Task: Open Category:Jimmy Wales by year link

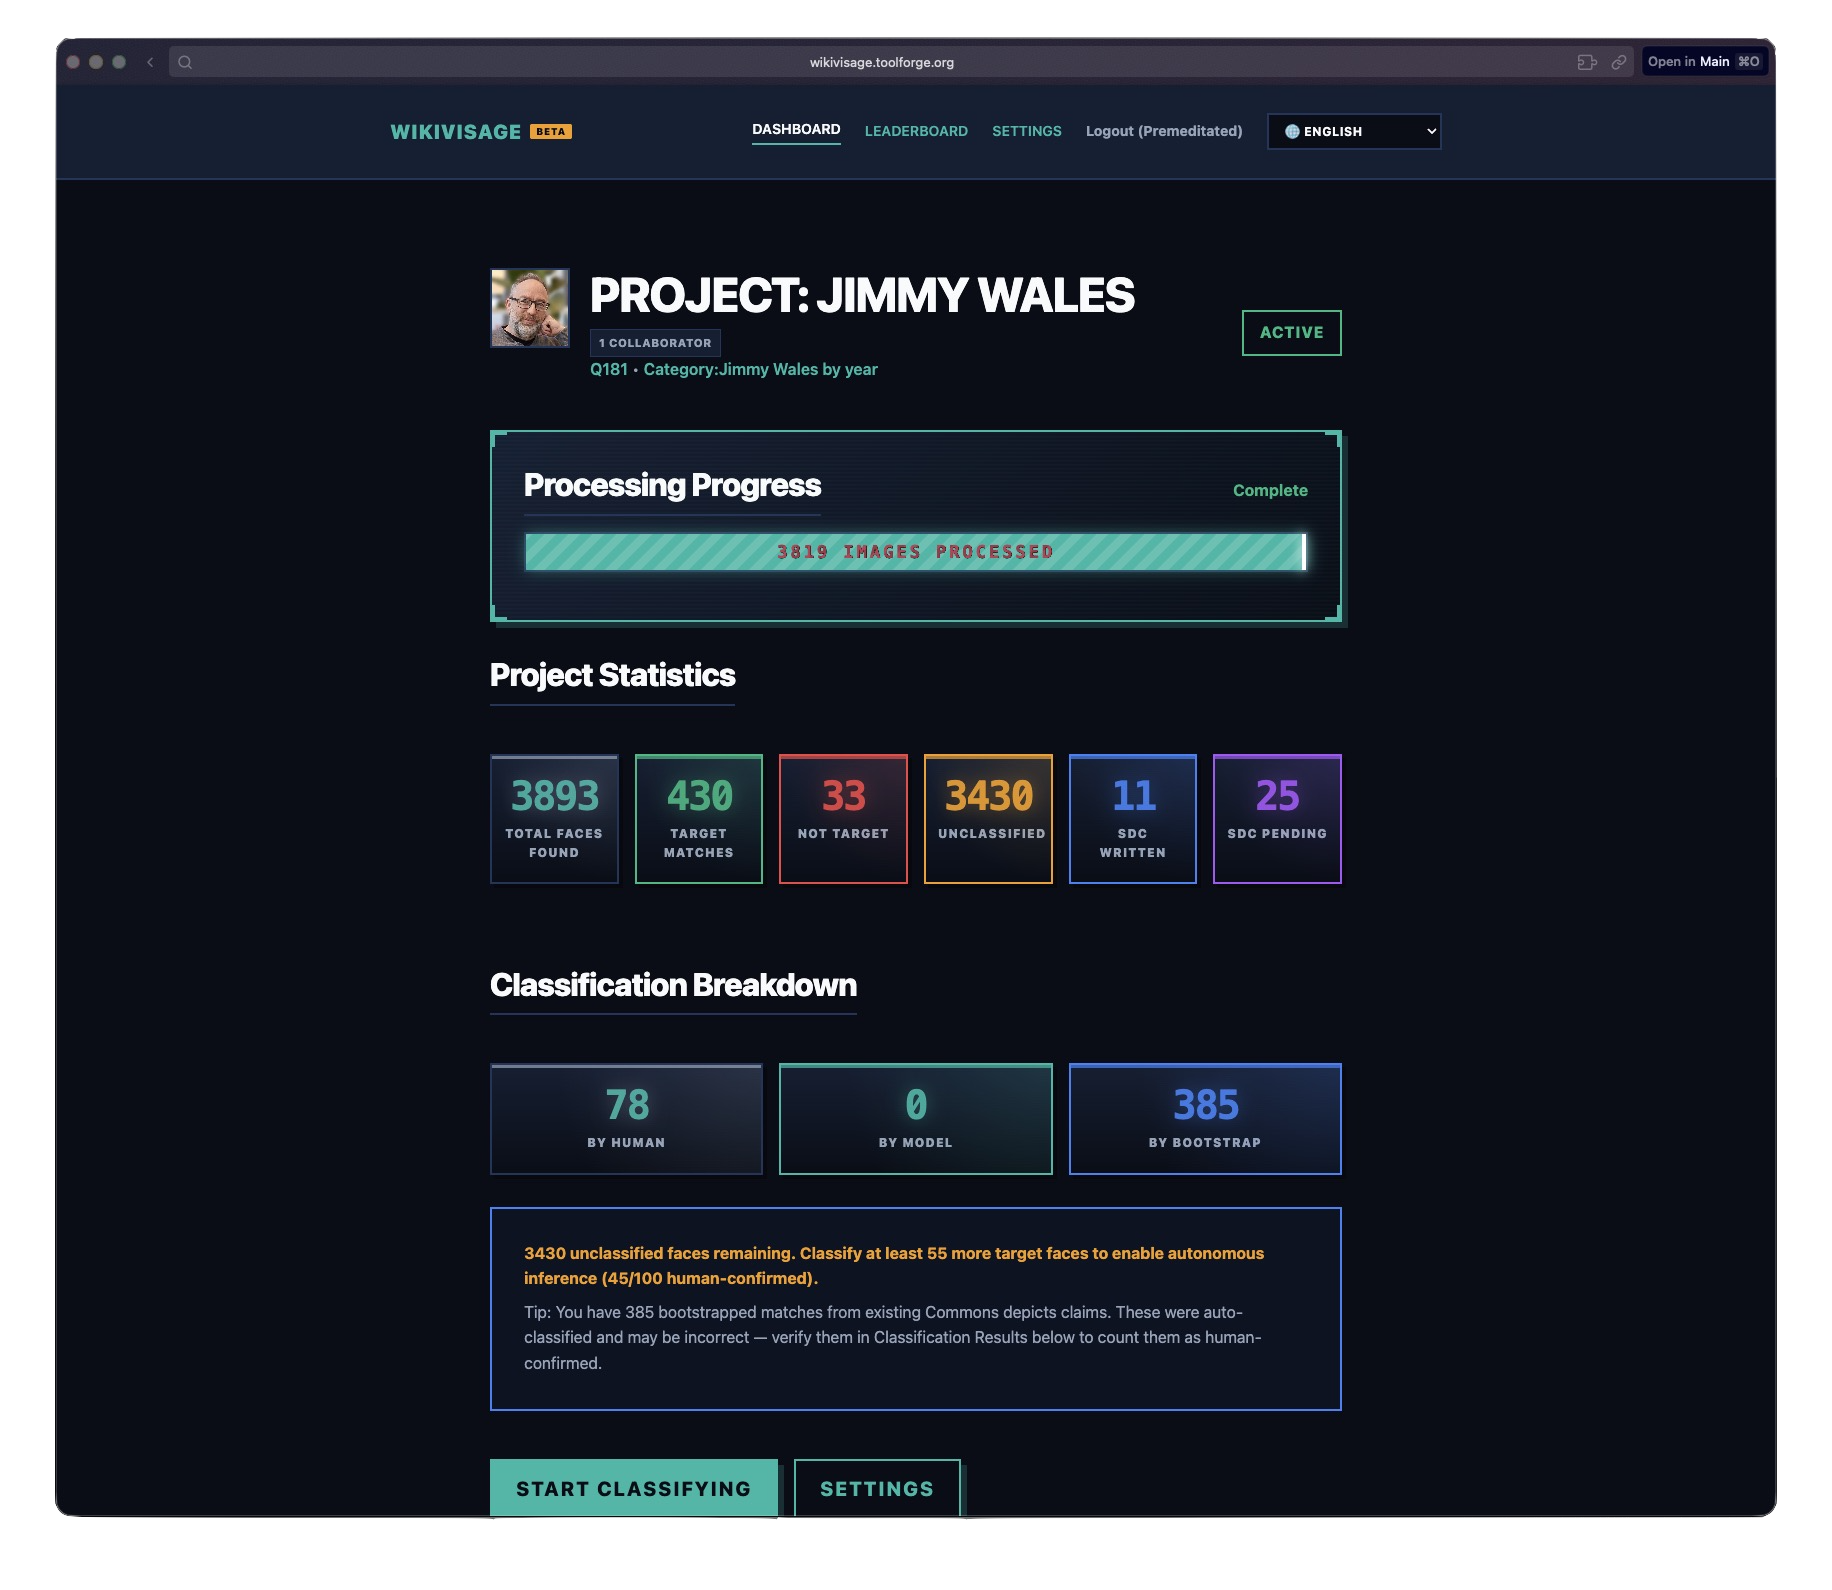Action: point(760,369)
